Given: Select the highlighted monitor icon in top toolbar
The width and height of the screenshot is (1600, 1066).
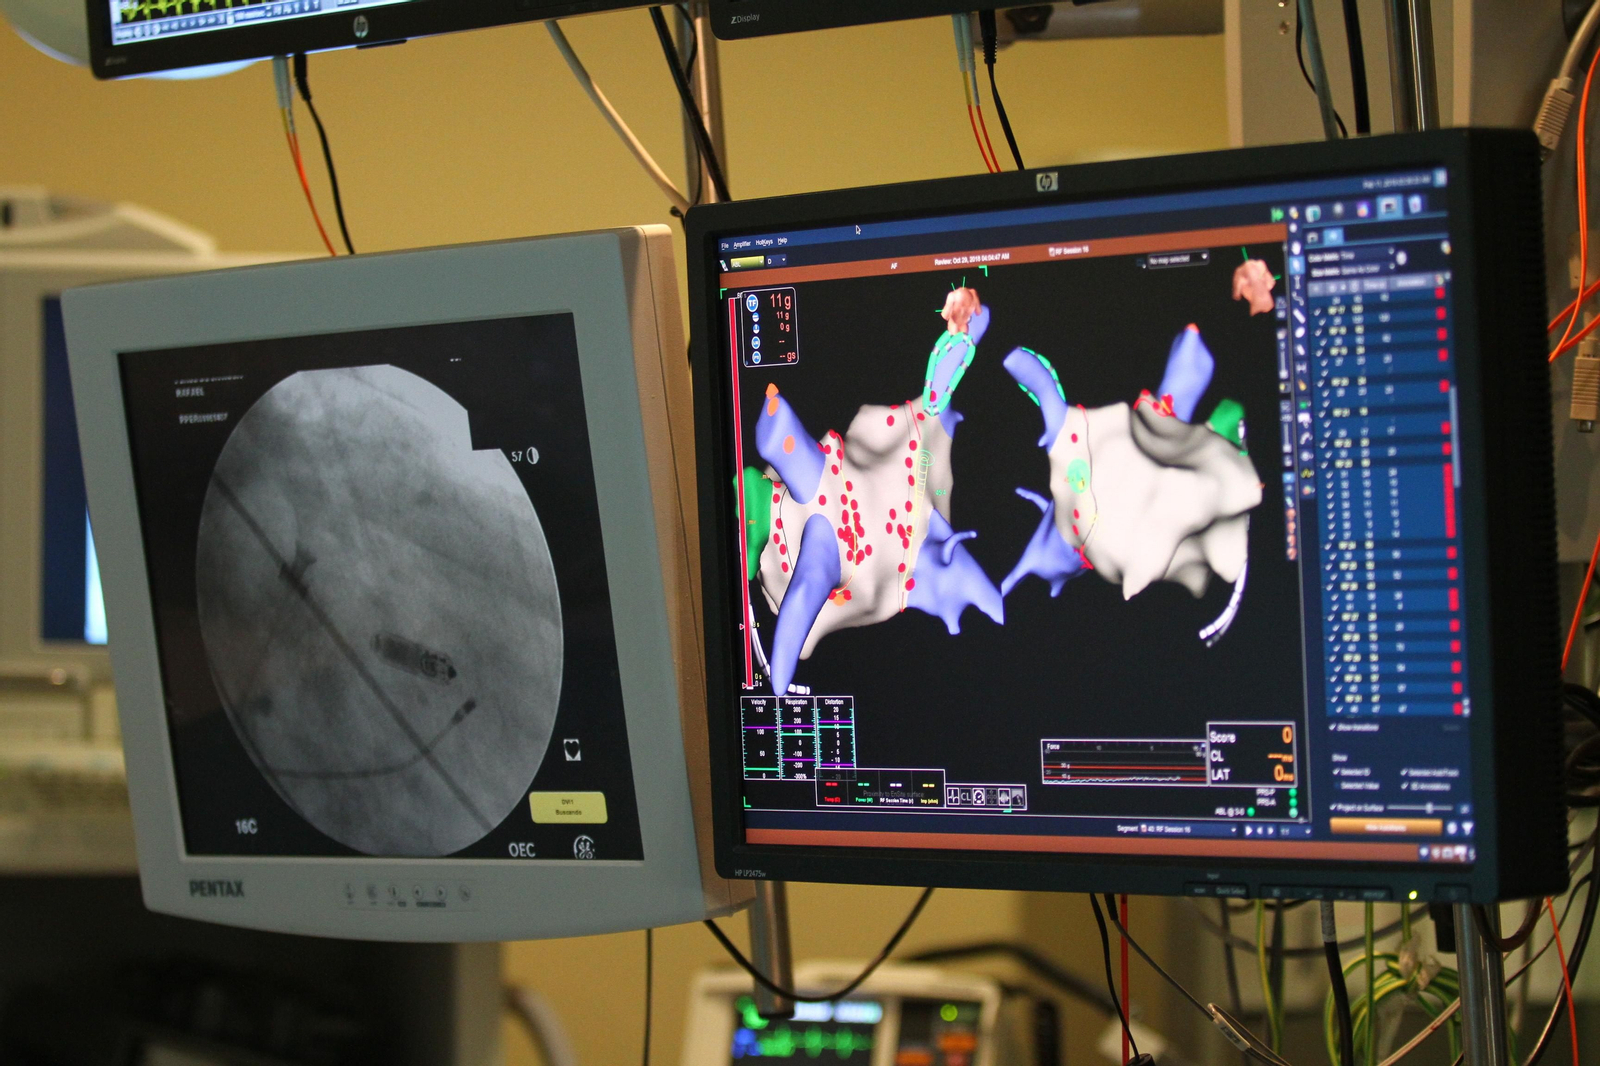Looking at the screenshot, I should 1389,206.
